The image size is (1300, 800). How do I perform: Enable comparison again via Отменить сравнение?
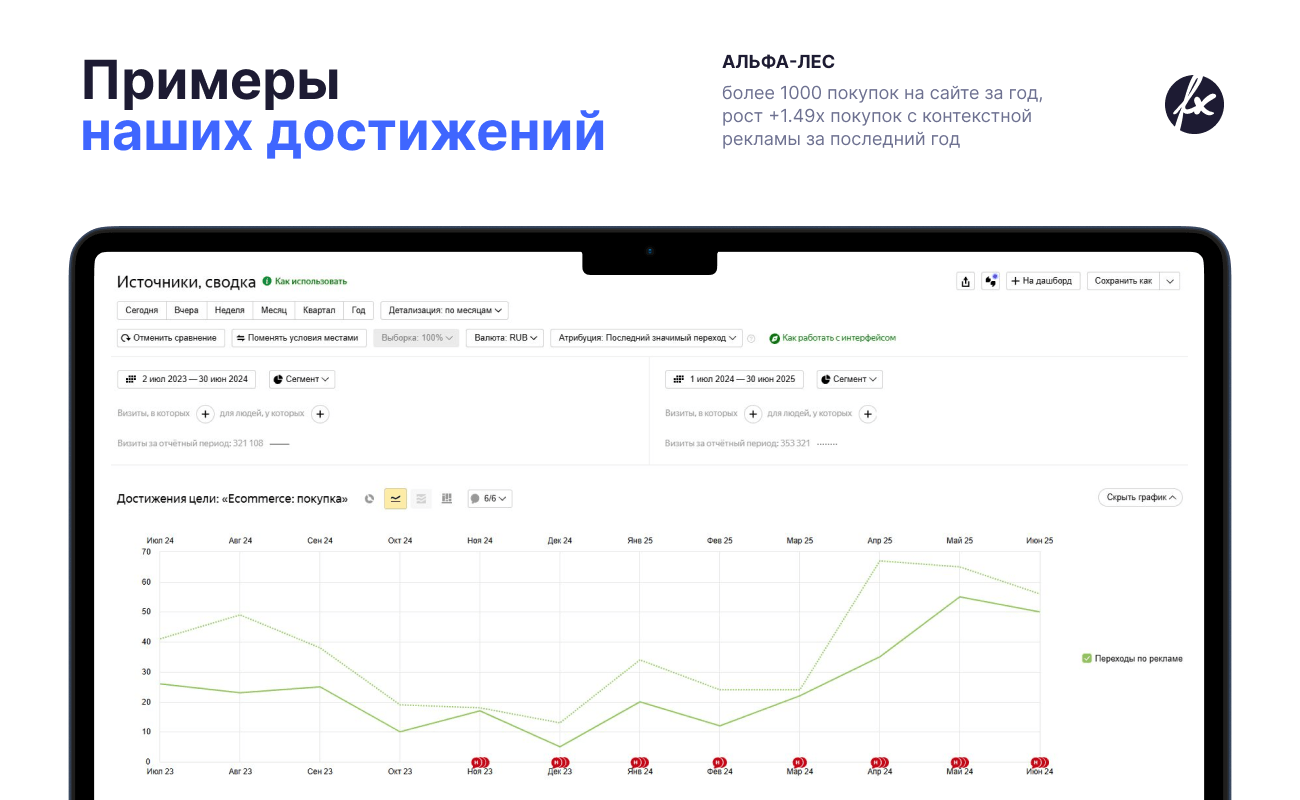pyautogui.click(x=172, y=337)
